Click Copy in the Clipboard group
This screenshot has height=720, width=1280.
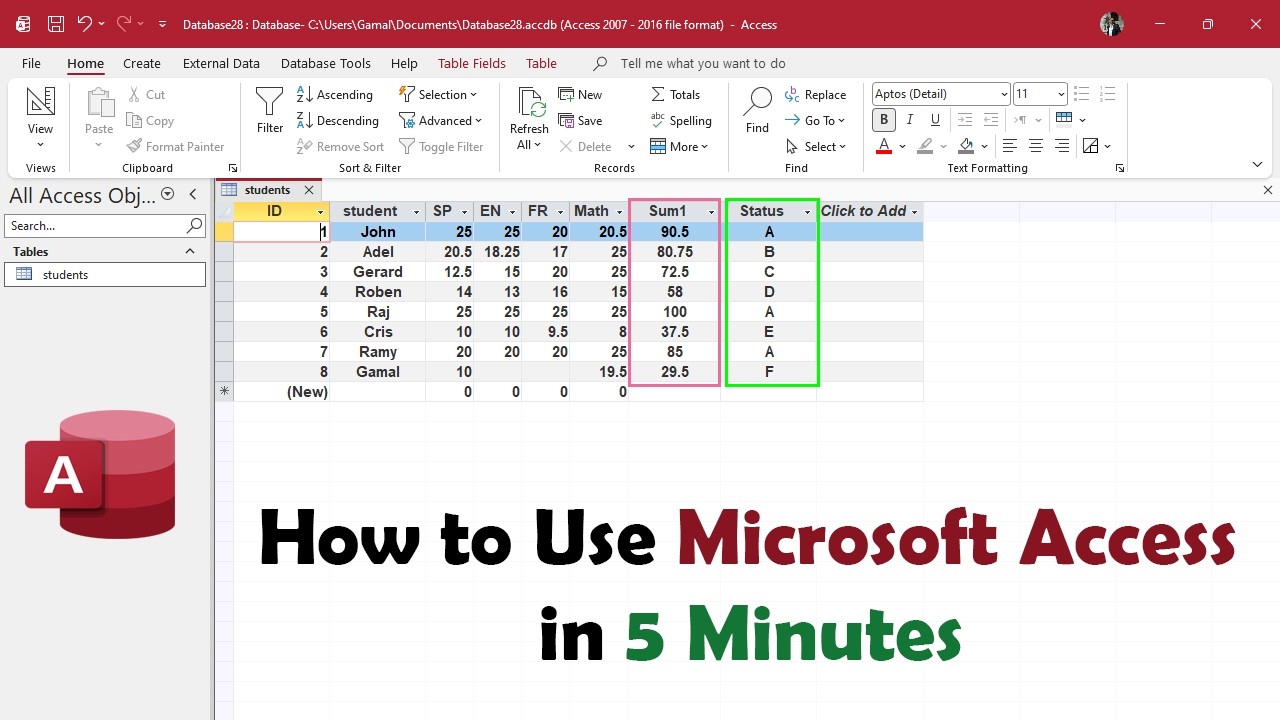(x=150, y=120)
